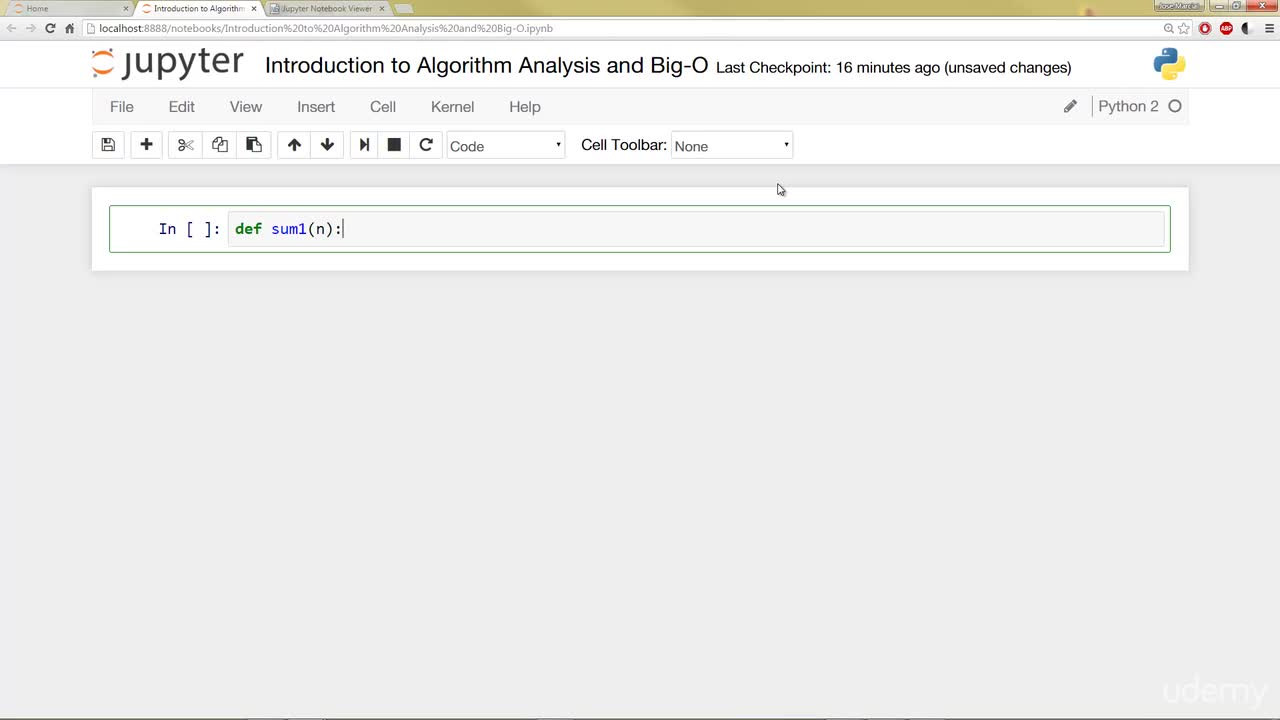Click the Jupyter logo link
Viewport: 1280px width, 720px height.
click(167, 63)
